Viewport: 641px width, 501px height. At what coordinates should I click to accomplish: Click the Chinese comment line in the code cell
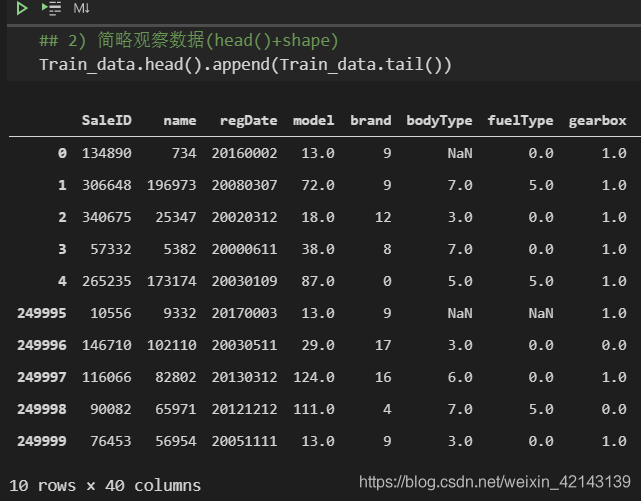(188, 41)
